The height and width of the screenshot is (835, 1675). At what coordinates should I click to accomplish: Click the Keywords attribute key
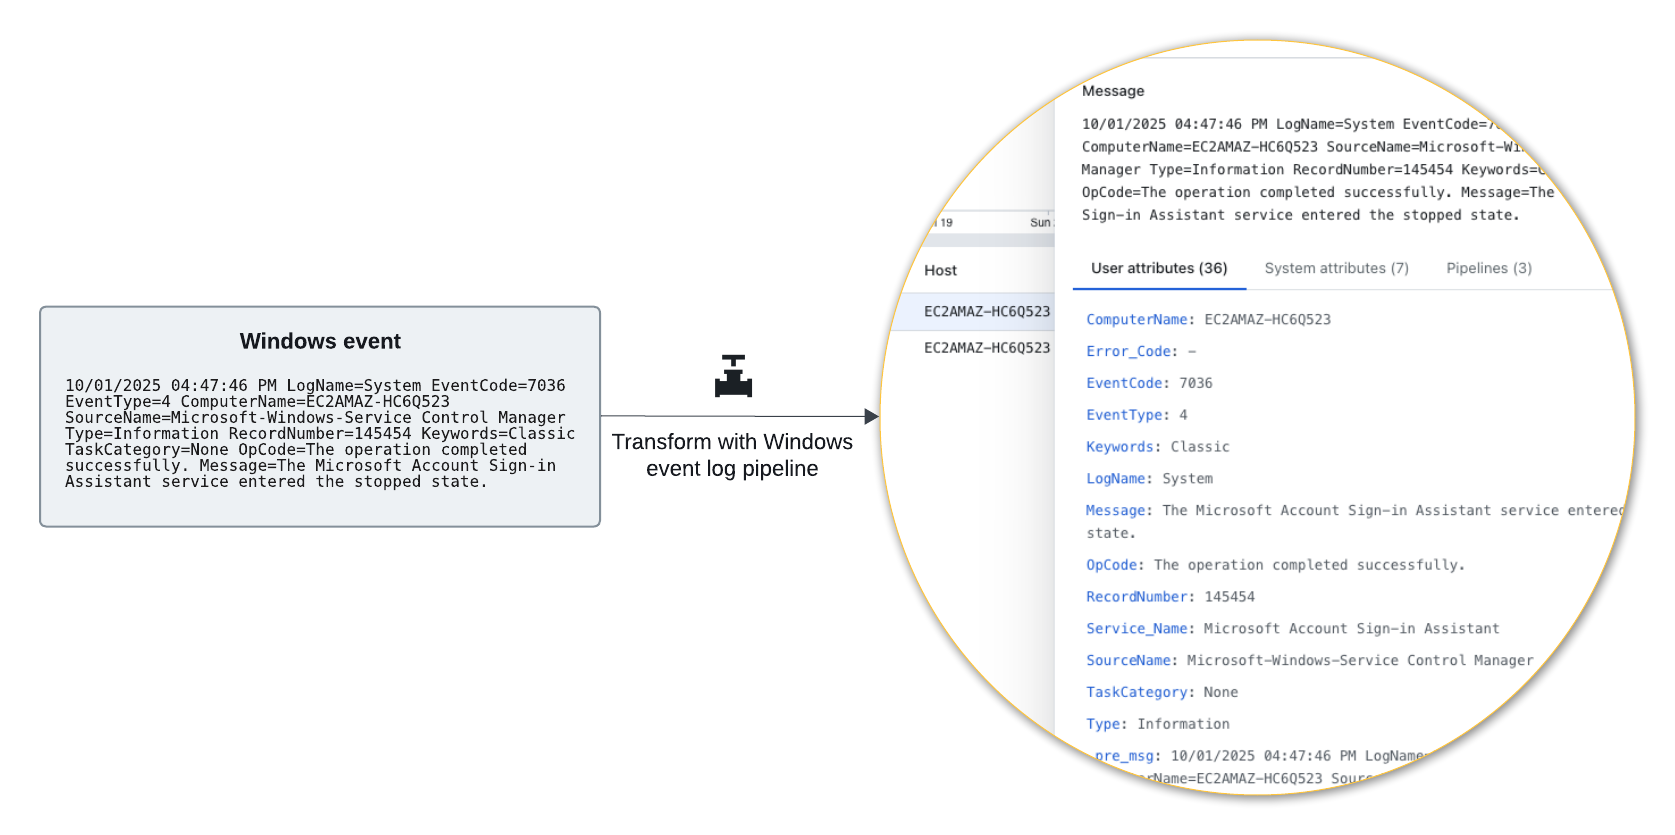pyautogui.click(x=1120, y=447)
